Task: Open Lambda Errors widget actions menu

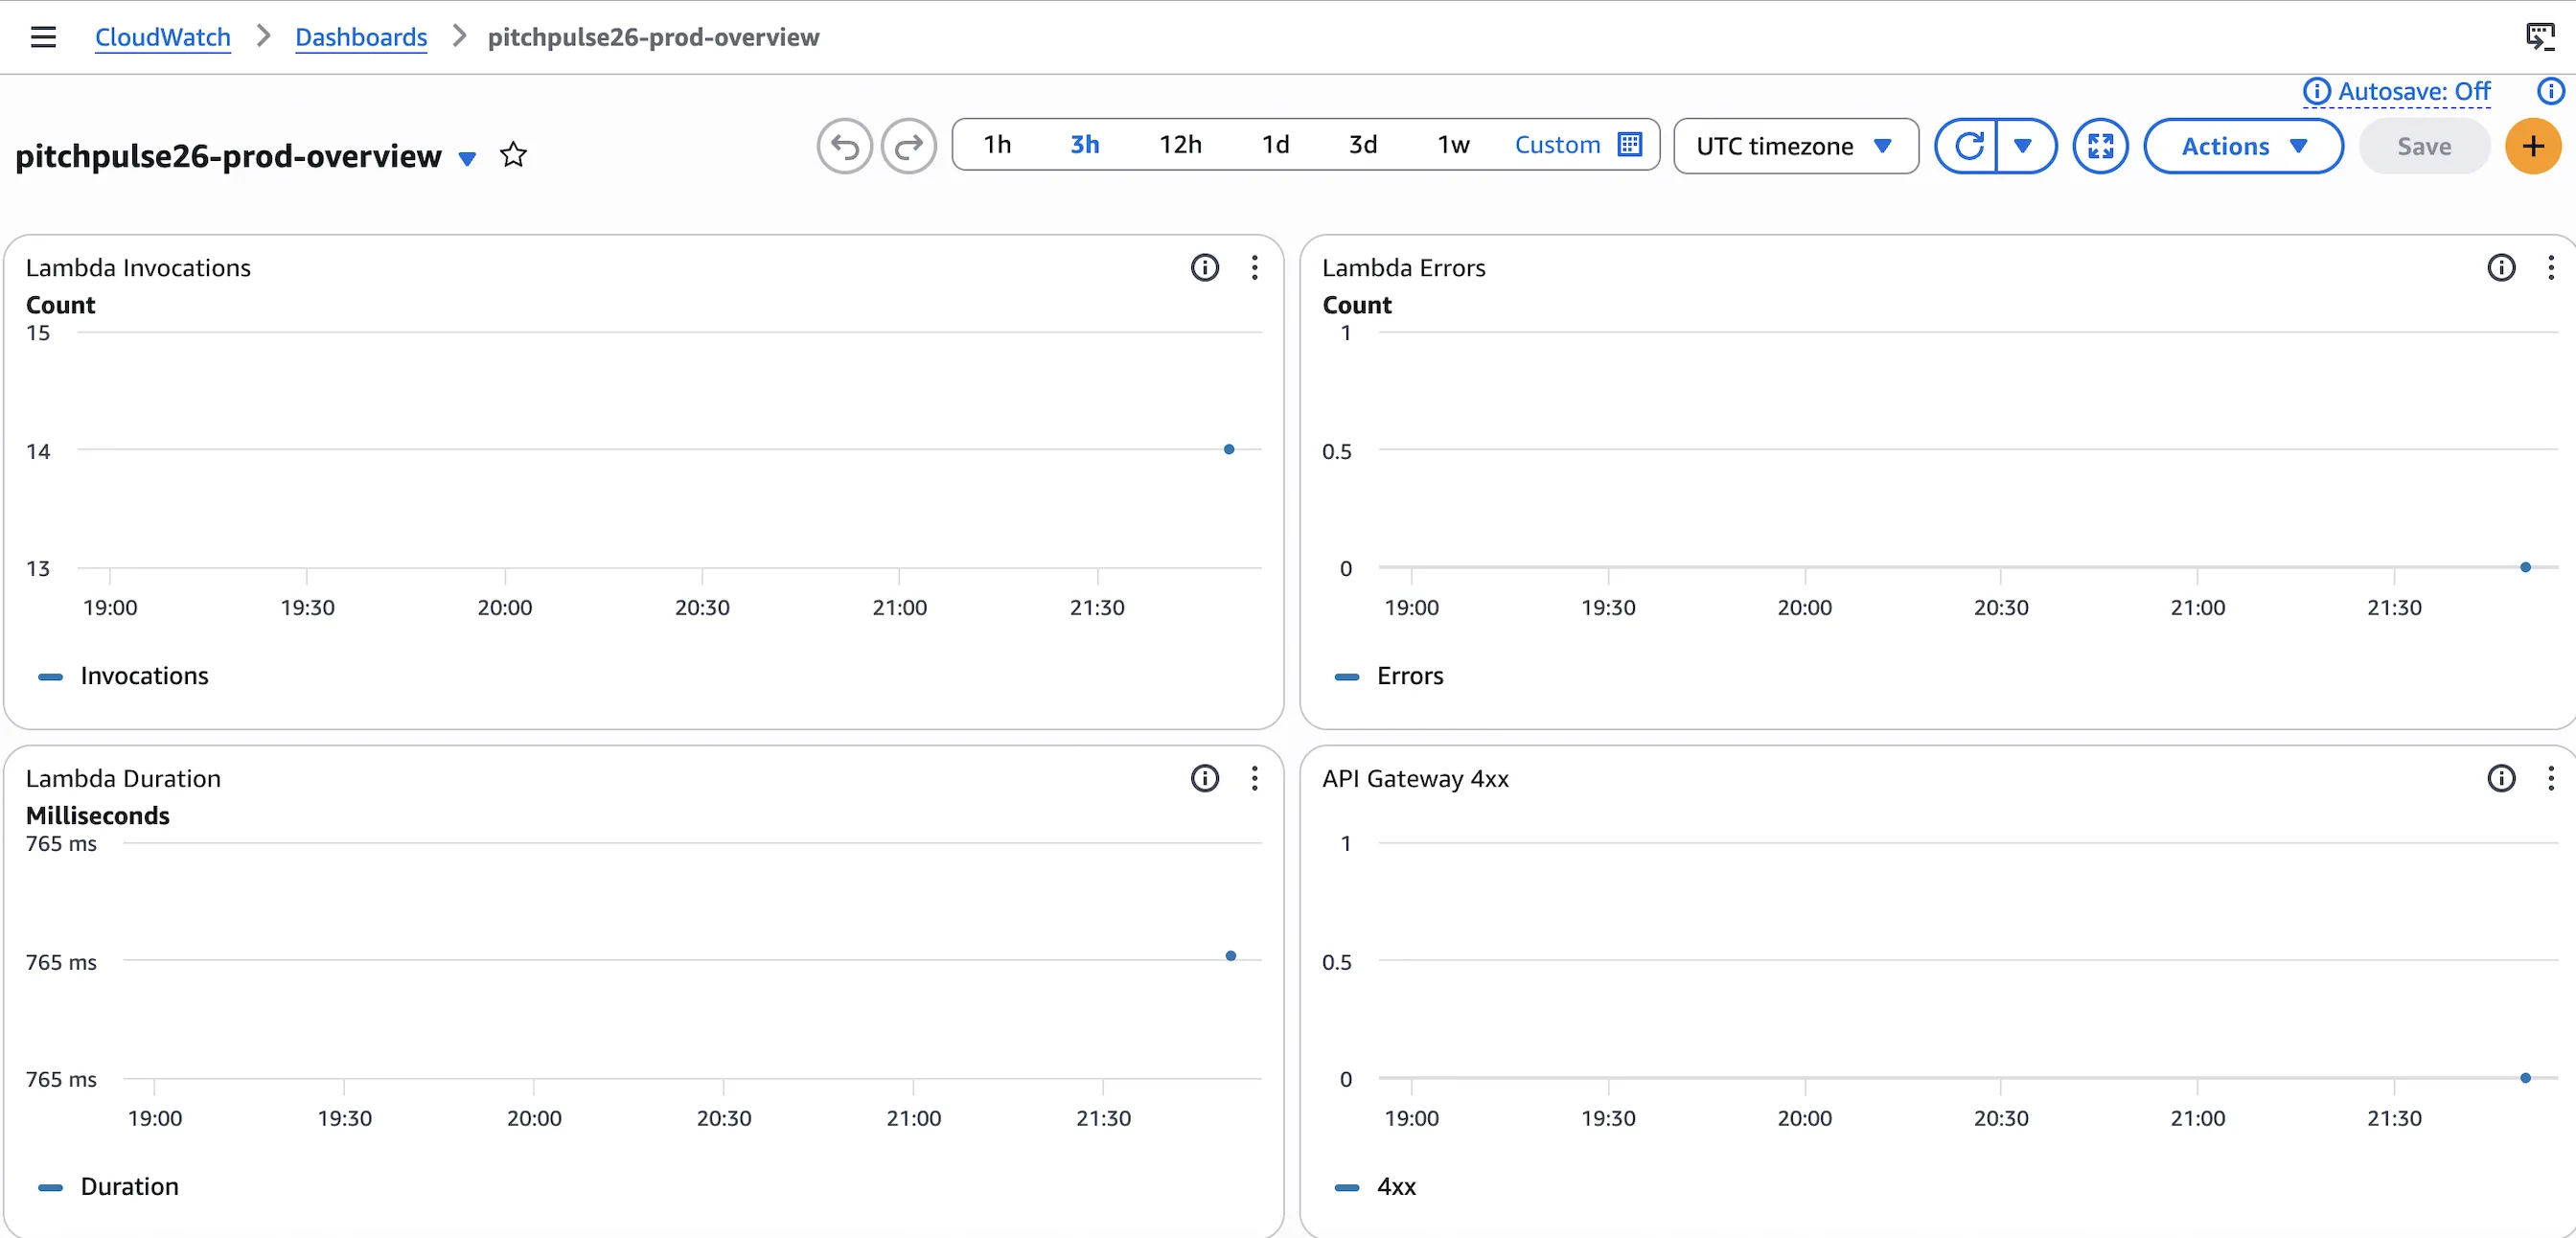Action: tap(2551, 267)
